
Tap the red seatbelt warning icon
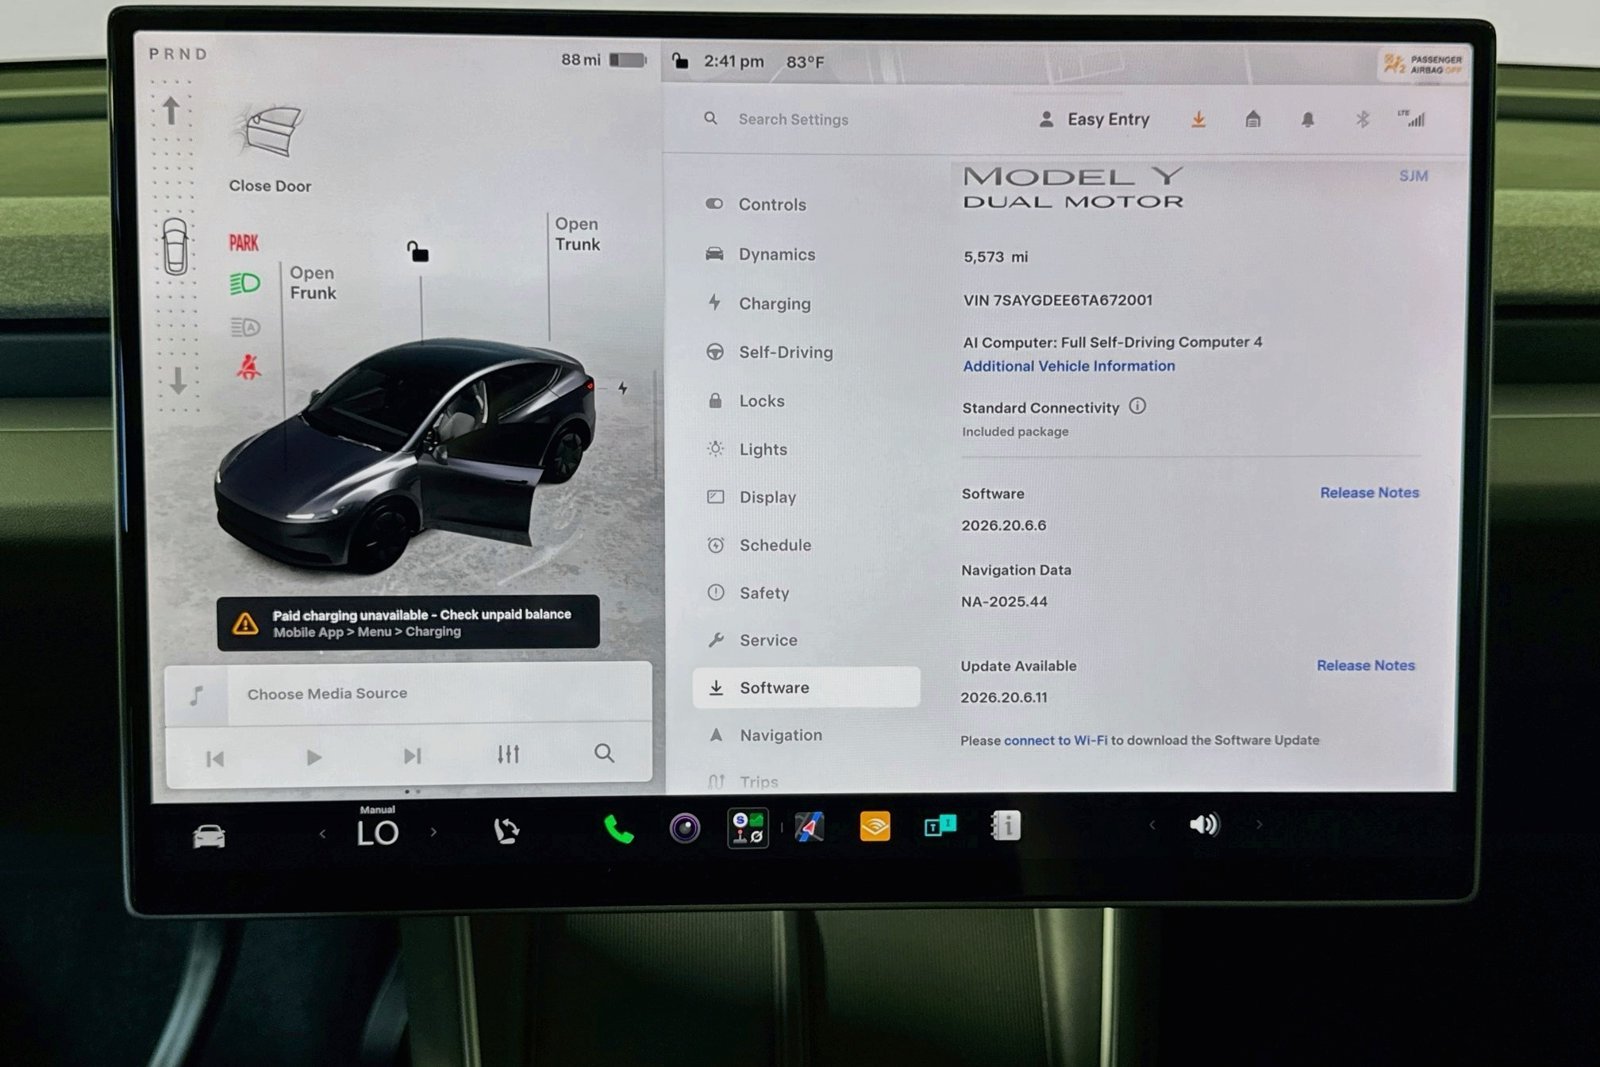coord(248,367)
